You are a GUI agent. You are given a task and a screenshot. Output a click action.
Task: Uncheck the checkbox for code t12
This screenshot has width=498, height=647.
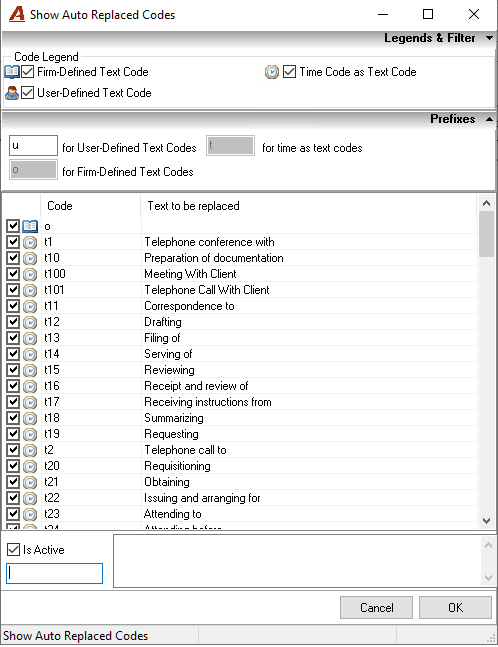[x=13, y=322]
